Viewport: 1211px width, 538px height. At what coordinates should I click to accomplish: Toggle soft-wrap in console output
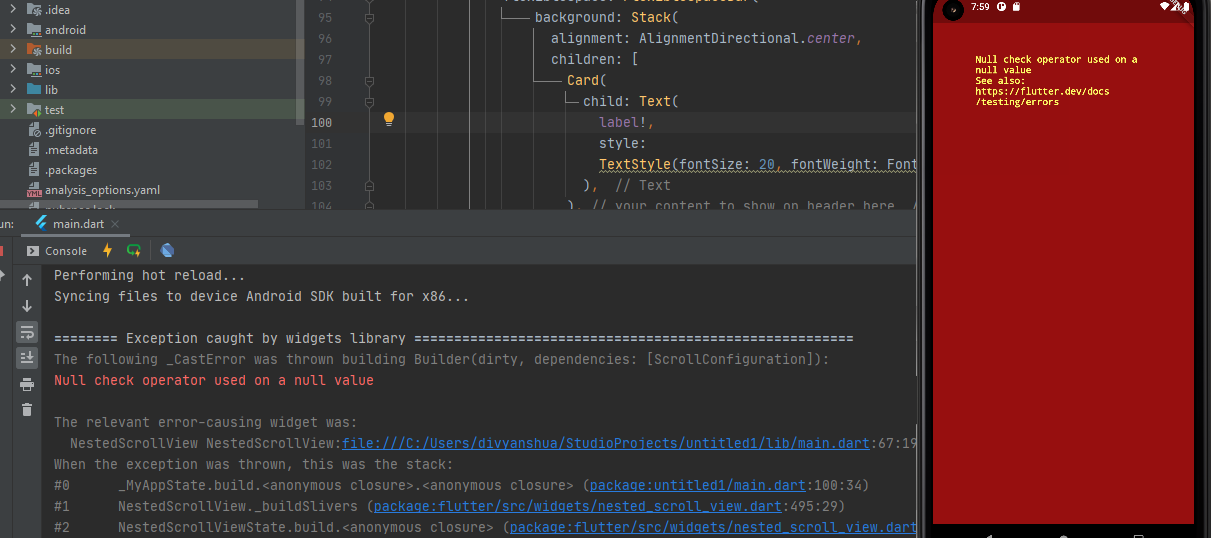pyautogui.click(x=27, y=332)
